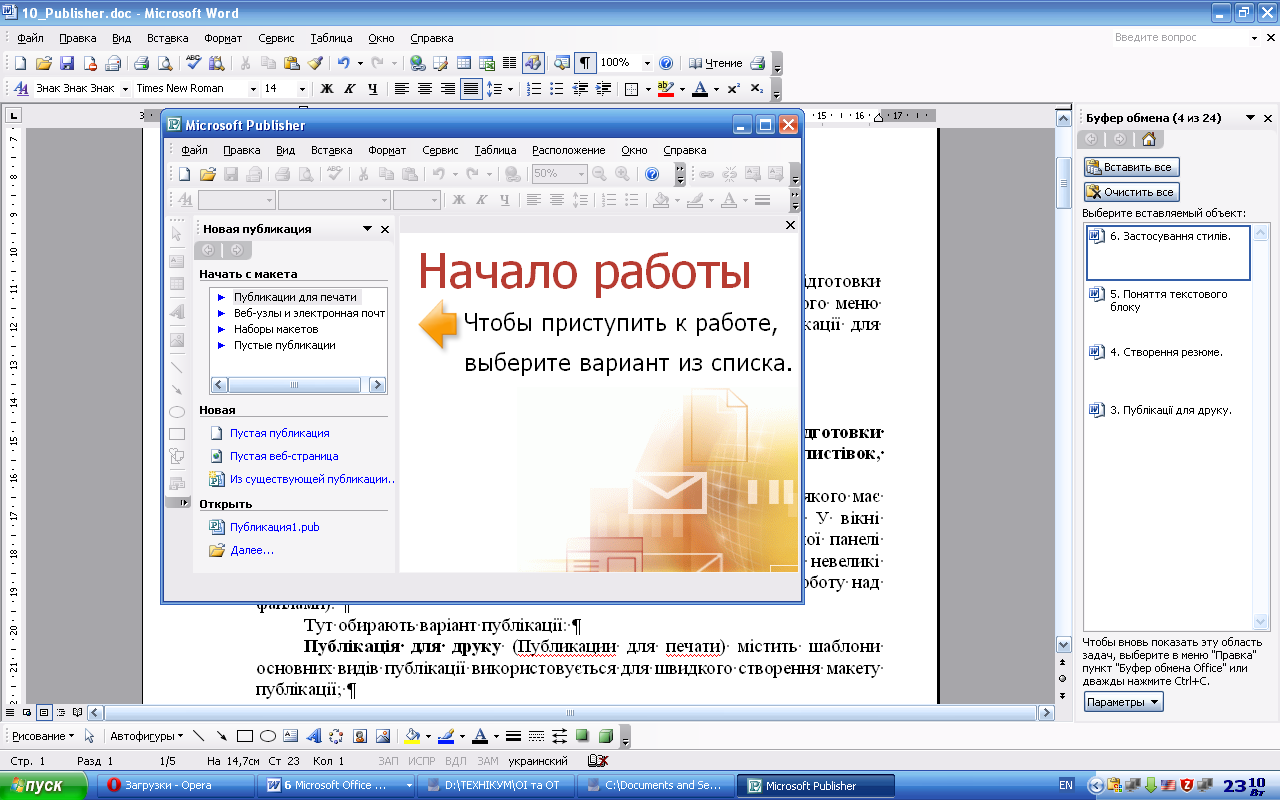Toggle show paragraph marks (¶) button
1280x800 pixels.
click(x=585, y=63)
